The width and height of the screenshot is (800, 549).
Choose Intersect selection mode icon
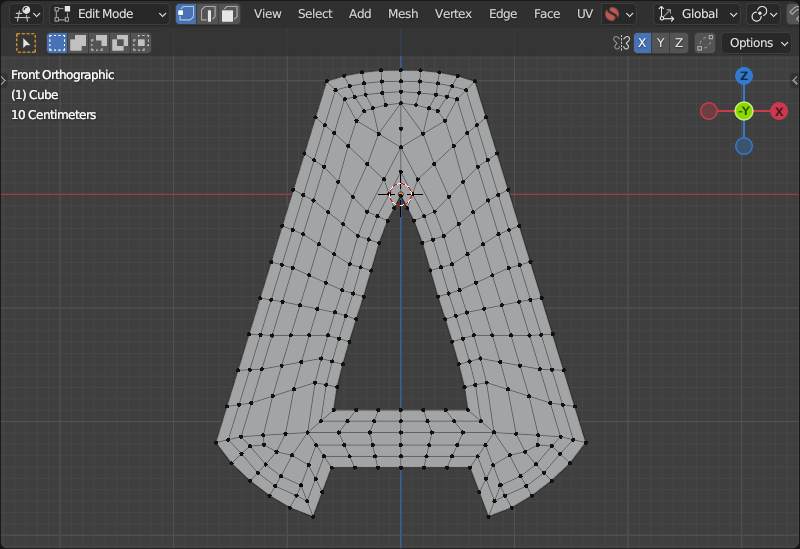click(x=140, y=43)
